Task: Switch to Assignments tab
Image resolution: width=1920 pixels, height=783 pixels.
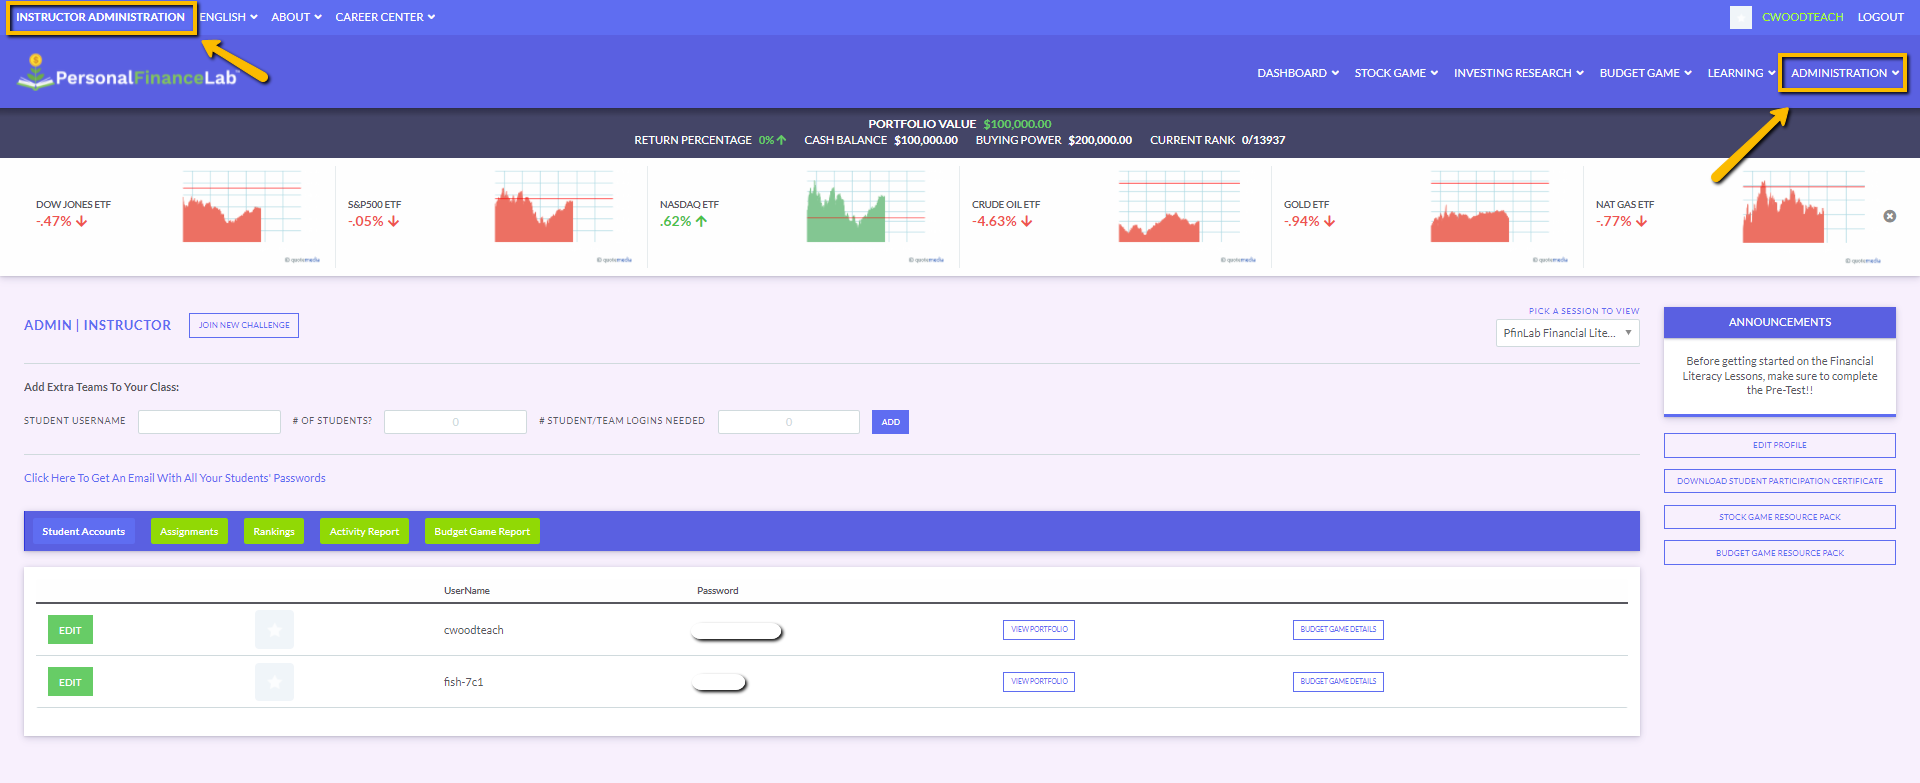Action: [x=189, y=531]
